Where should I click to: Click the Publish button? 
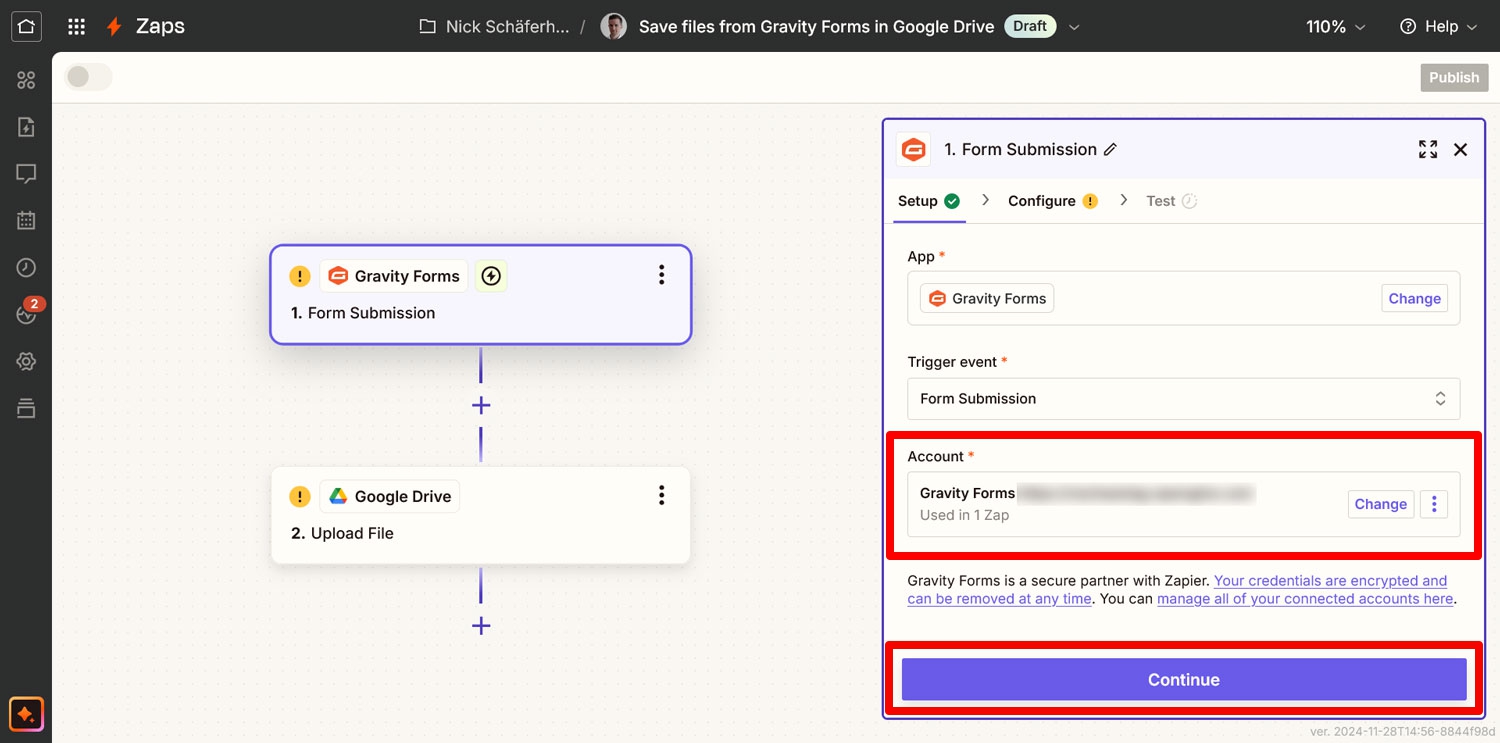1454,77
